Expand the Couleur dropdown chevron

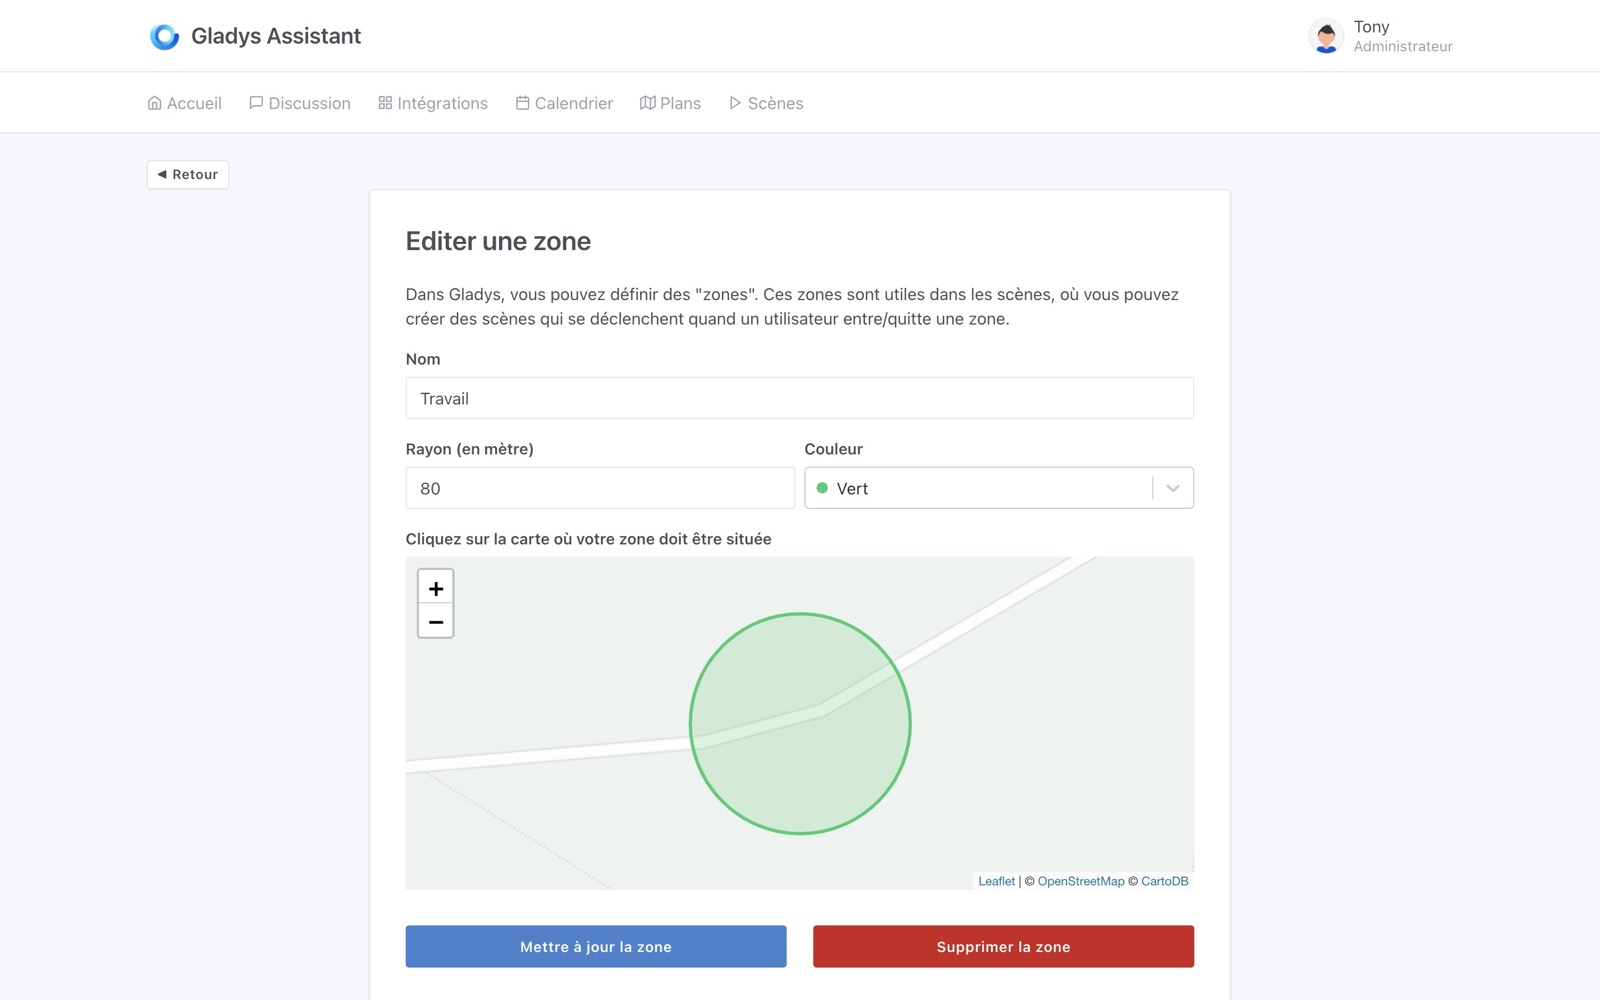(1173, 488)
